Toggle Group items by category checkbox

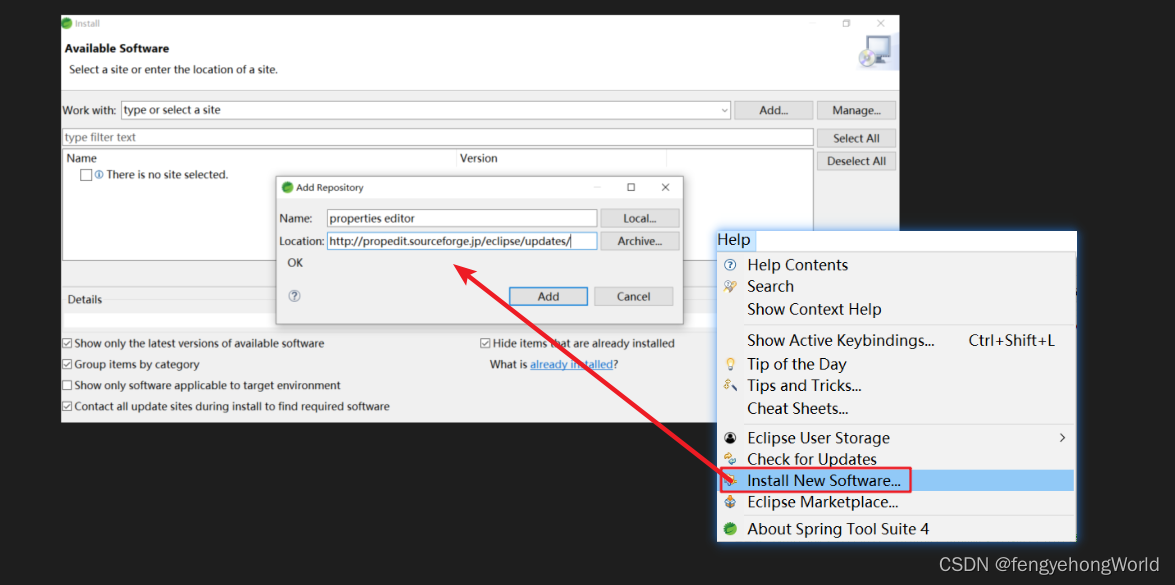coord(67,364)
